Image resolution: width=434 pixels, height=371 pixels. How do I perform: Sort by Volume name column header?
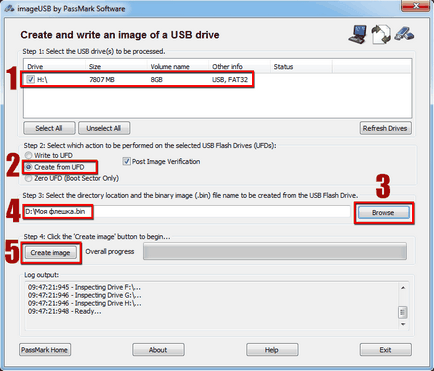coord(178,67)
